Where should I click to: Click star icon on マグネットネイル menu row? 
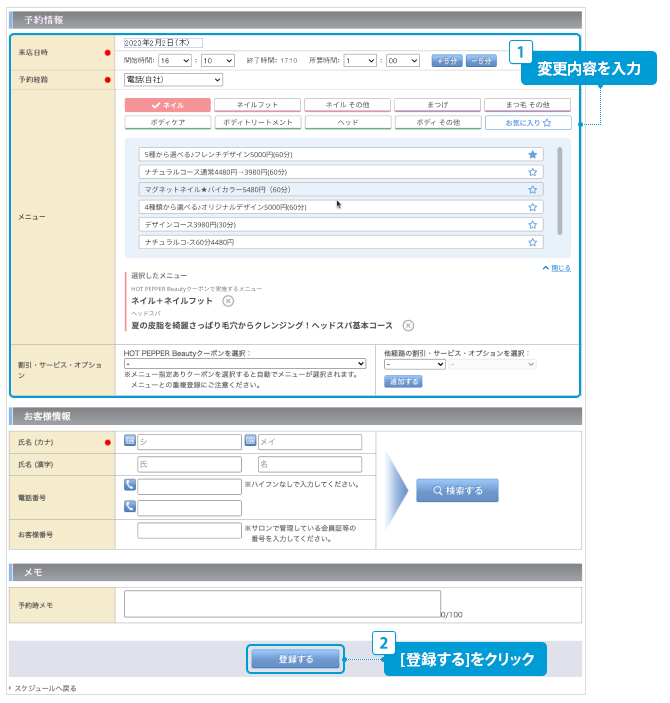[532, 189]
